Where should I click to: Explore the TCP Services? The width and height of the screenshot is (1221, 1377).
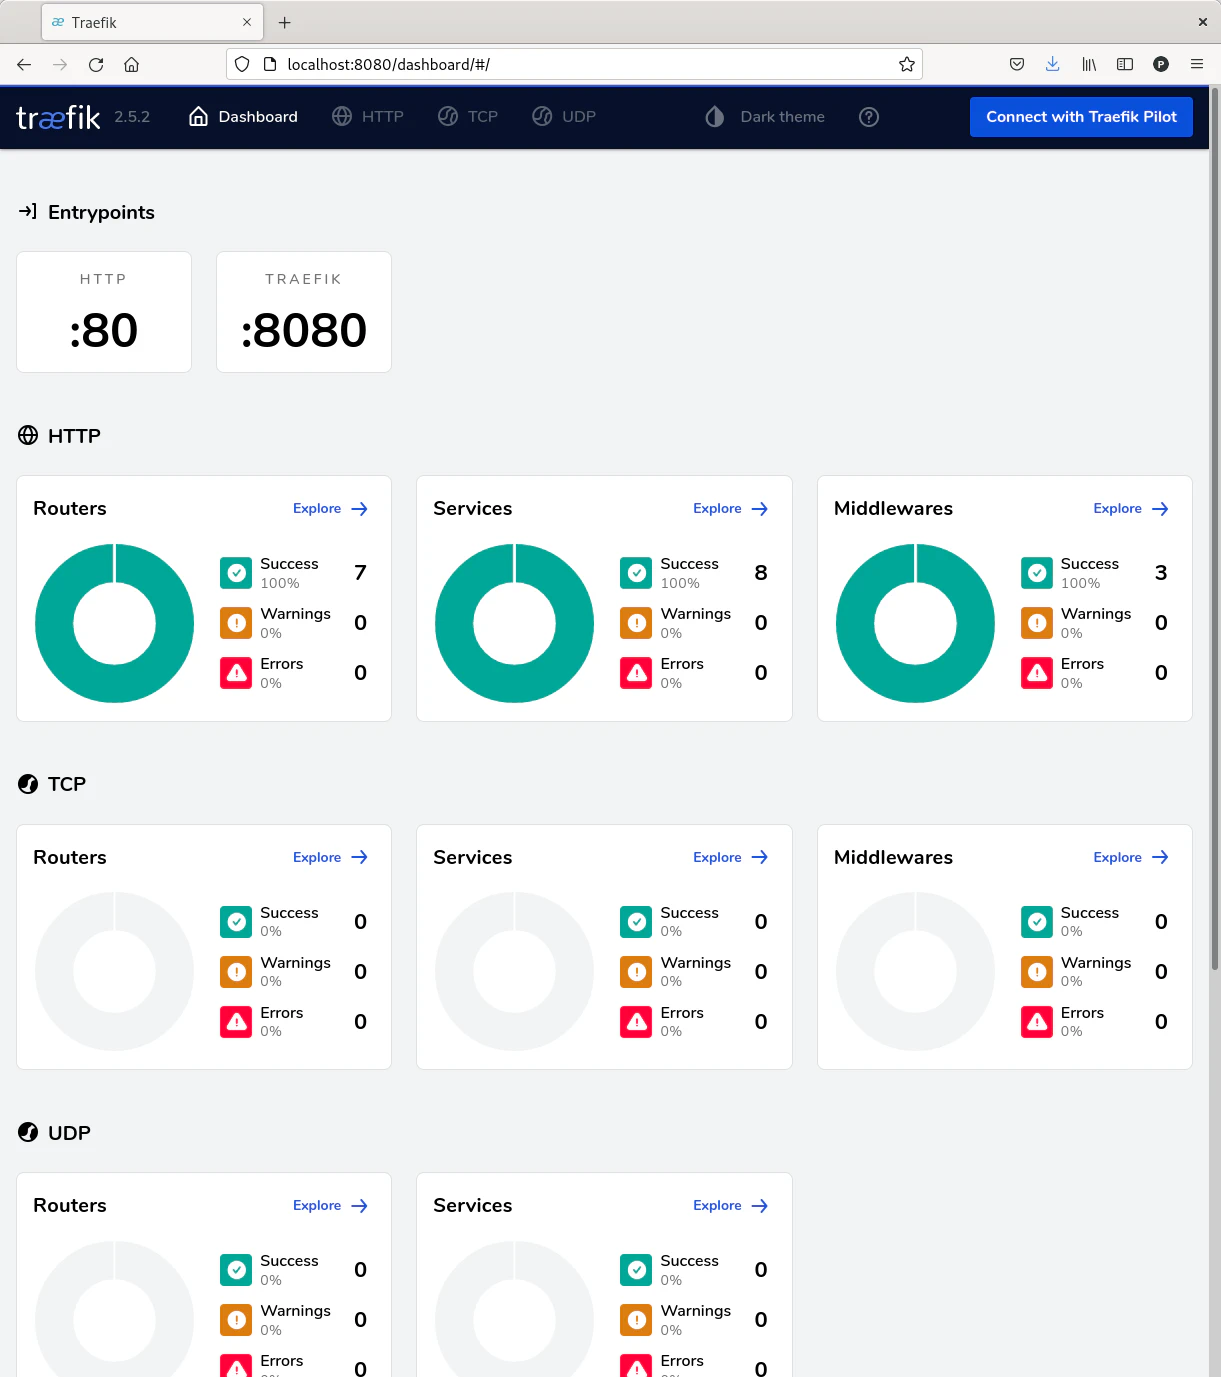tap(730, 858)
